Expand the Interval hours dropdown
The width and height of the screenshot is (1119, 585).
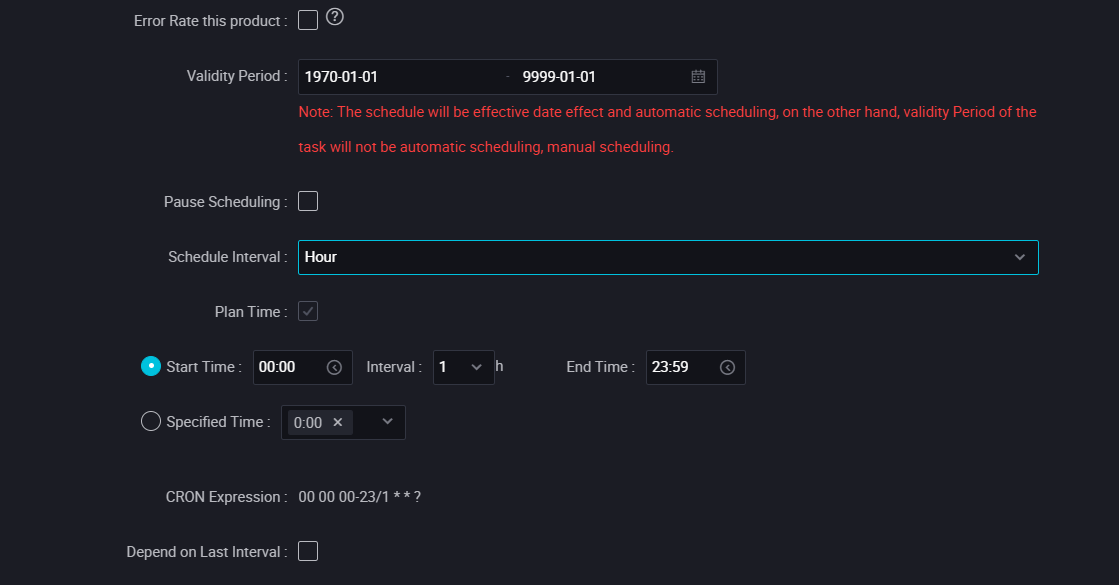coord(464,367)
